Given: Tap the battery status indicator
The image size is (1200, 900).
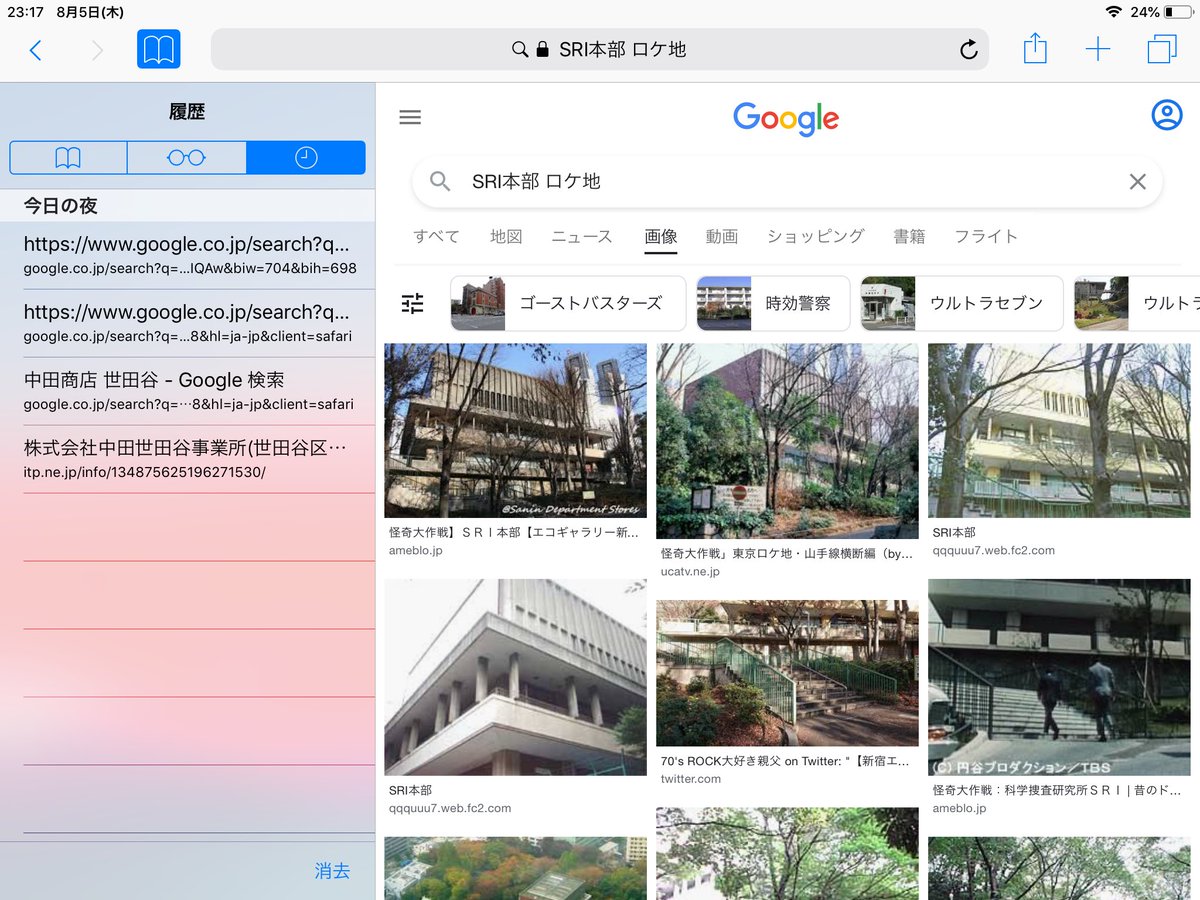Looking at the screenshot, I should click(1178, 12).
